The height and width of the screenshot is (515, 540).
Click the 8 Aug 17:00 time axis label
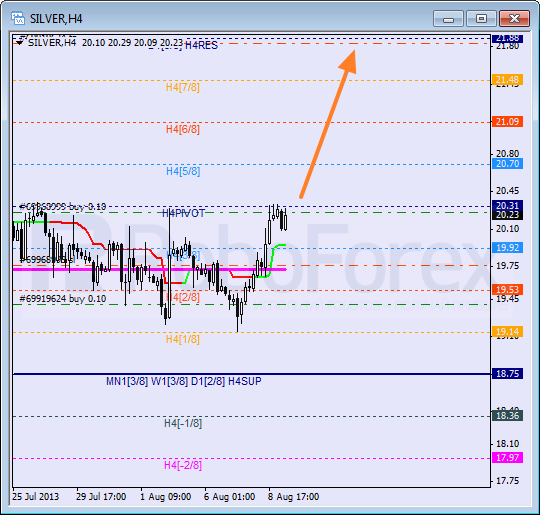pyautogui.click(x=293, y=497)
